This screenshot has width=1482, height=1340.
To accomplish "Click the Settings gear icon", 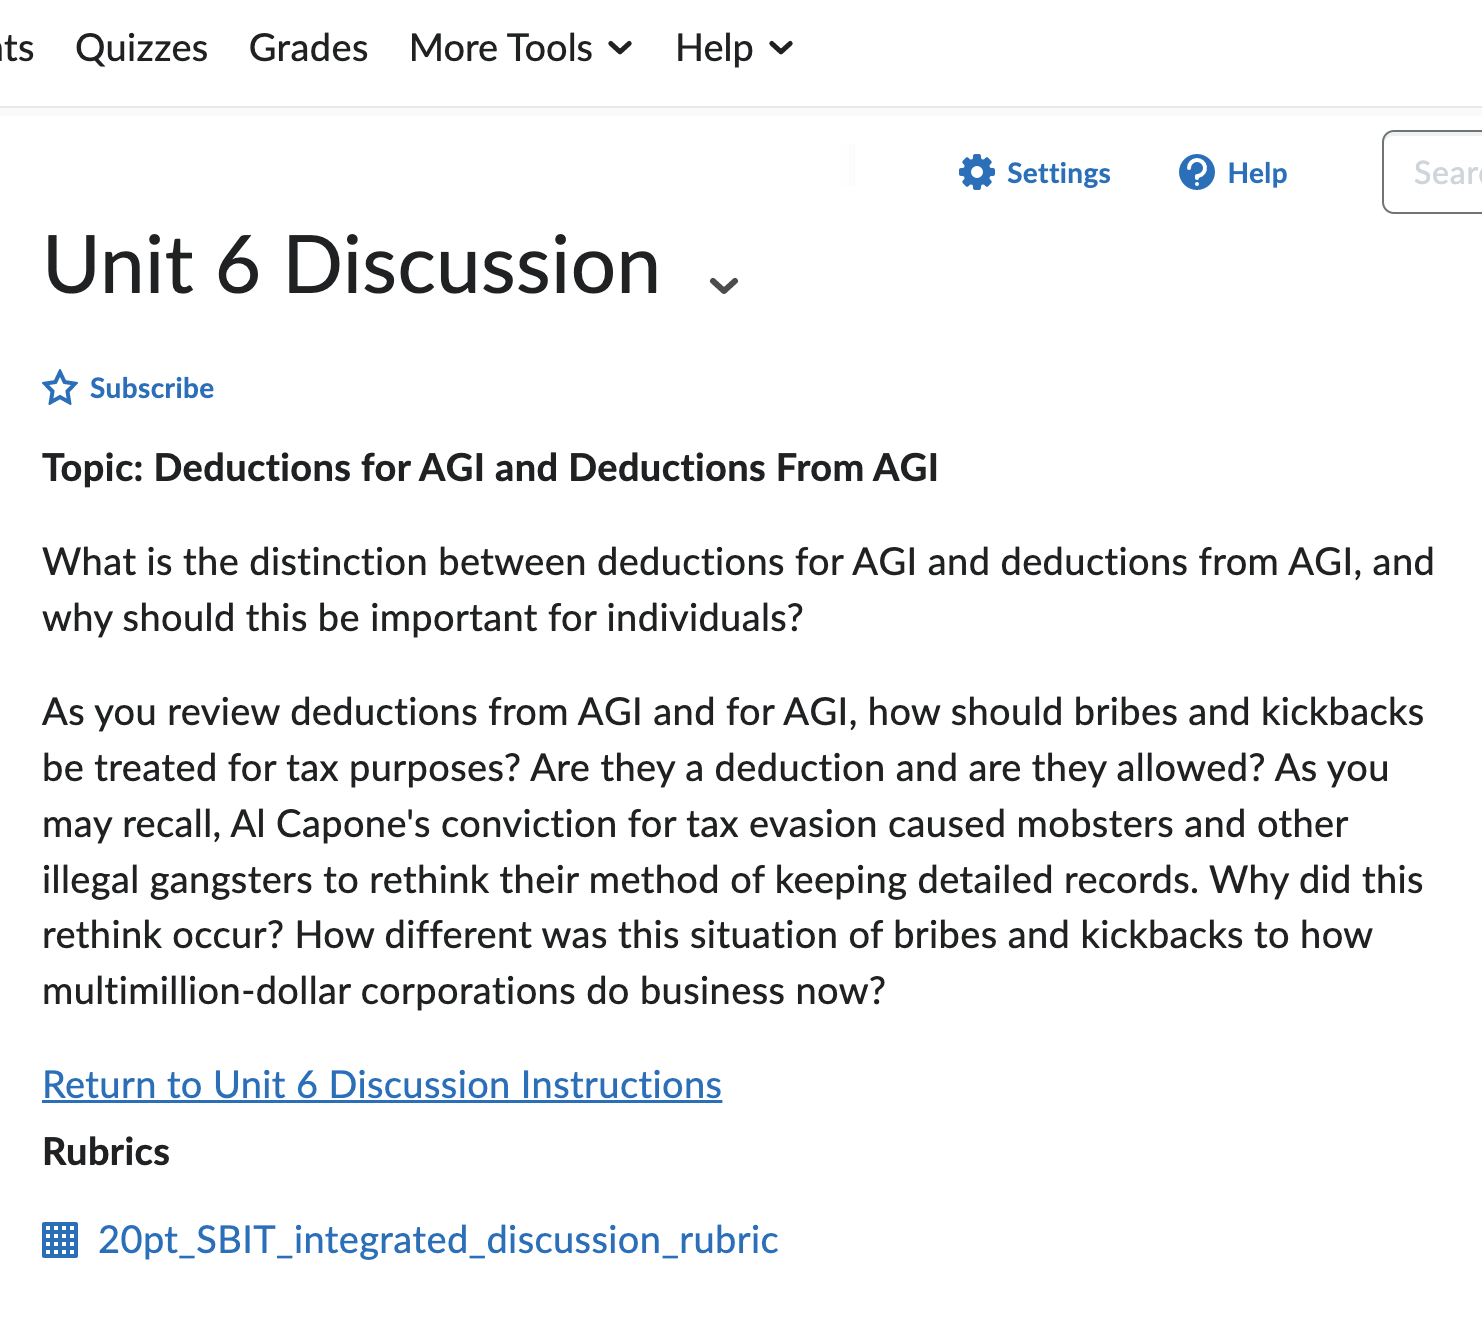I will pos(977,172).
